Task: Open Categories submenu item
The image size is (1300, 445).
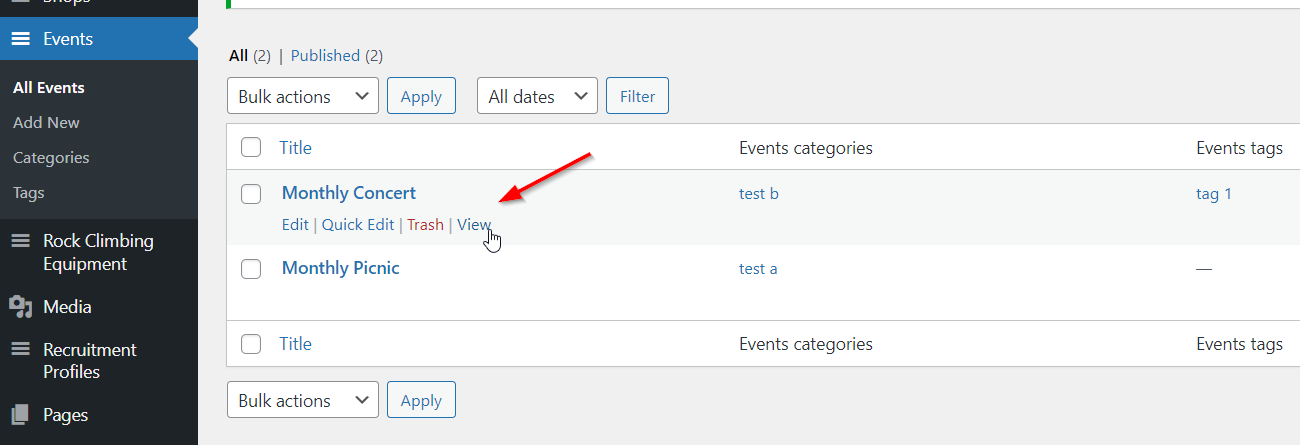Action: pyautogui.click(x=51, y=158)
